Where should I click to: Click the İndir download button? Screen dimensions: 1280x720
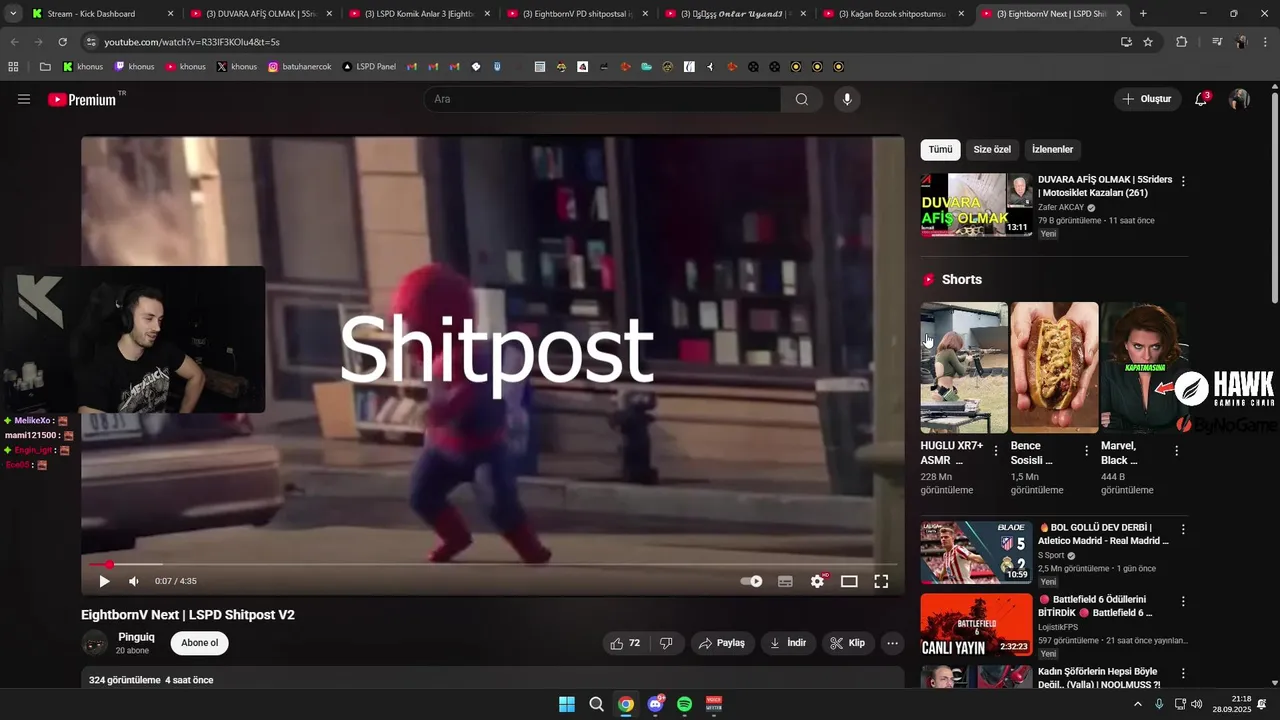click(788, 643)
